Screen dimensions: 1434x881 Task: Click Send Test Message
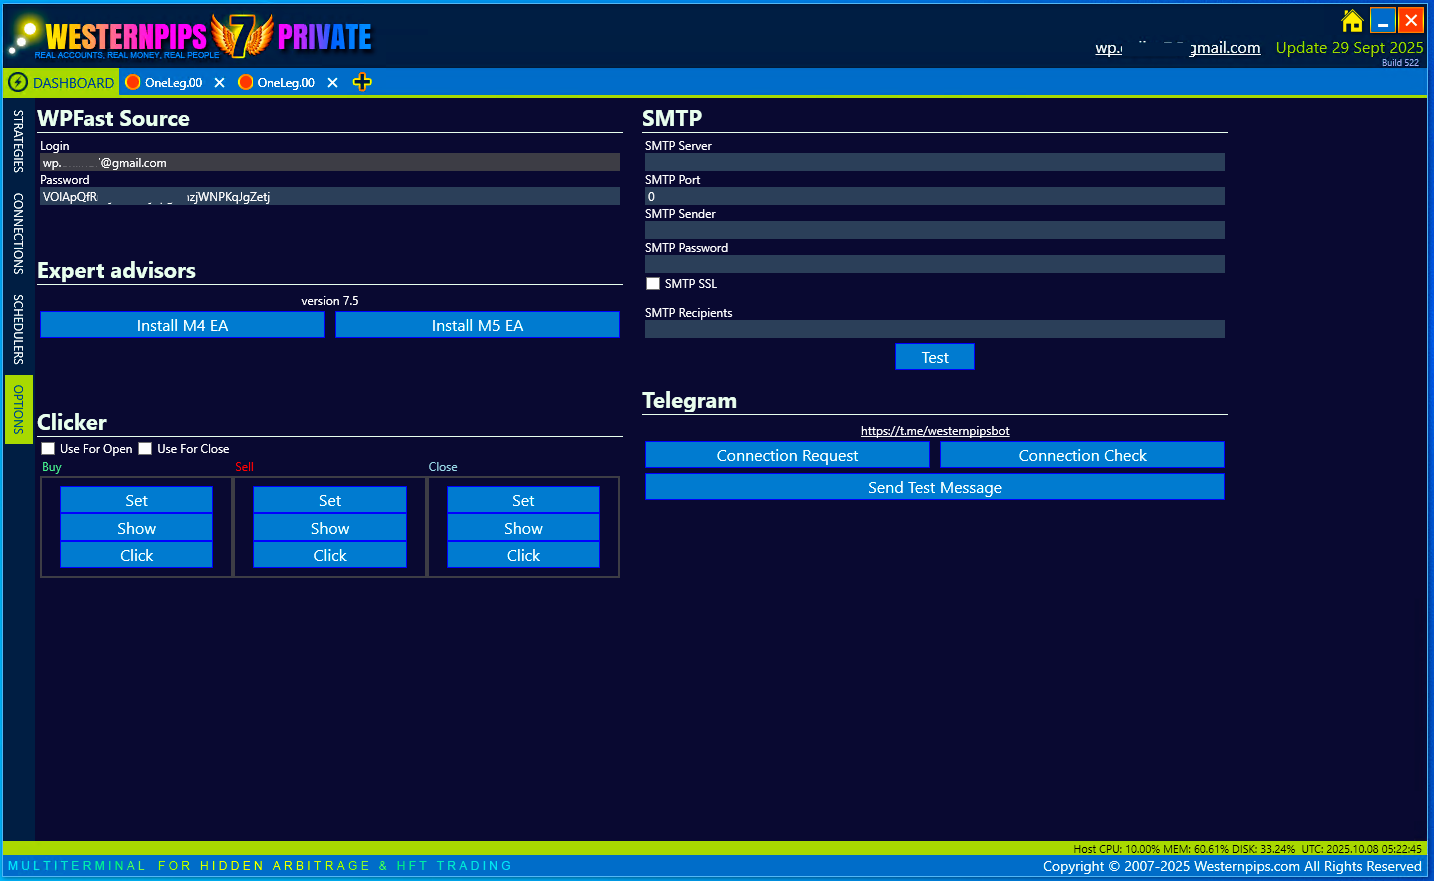935,487
